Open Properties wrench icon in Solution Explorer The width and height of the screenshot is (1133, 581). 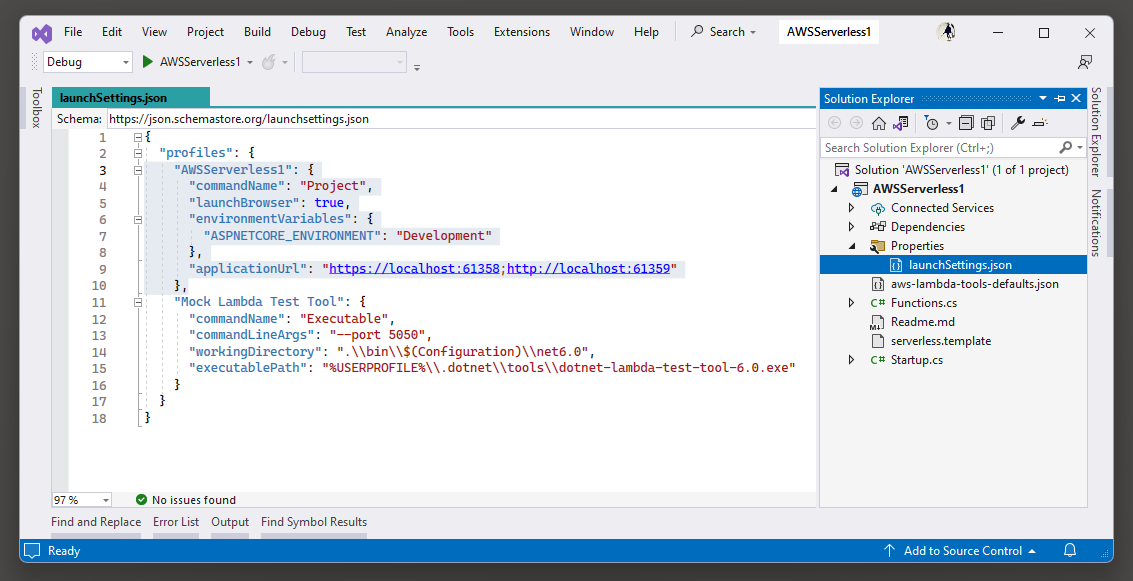tap(1018, 123)
